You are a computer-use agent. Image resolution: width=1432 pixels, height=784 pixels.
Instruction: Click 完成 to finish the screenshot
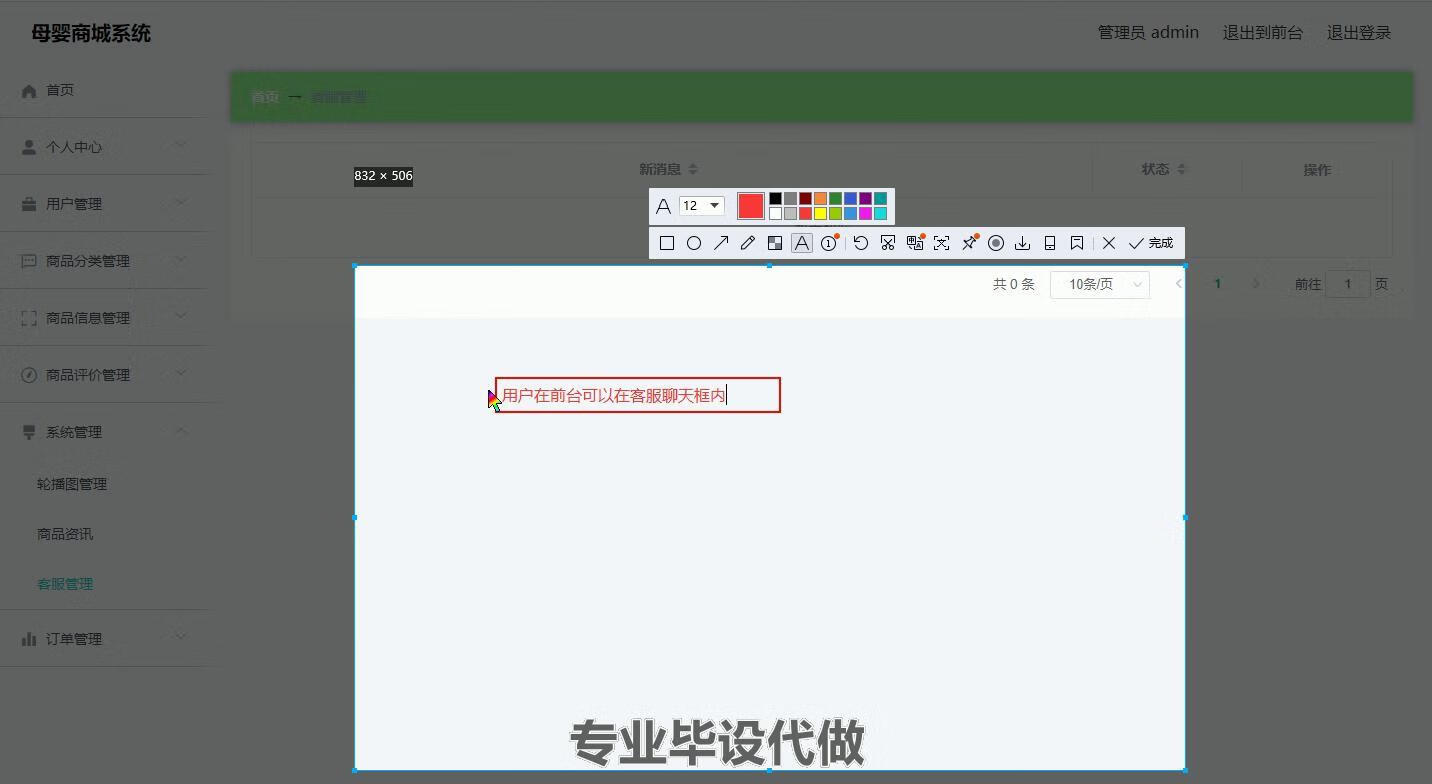(x=1150, y=243)
